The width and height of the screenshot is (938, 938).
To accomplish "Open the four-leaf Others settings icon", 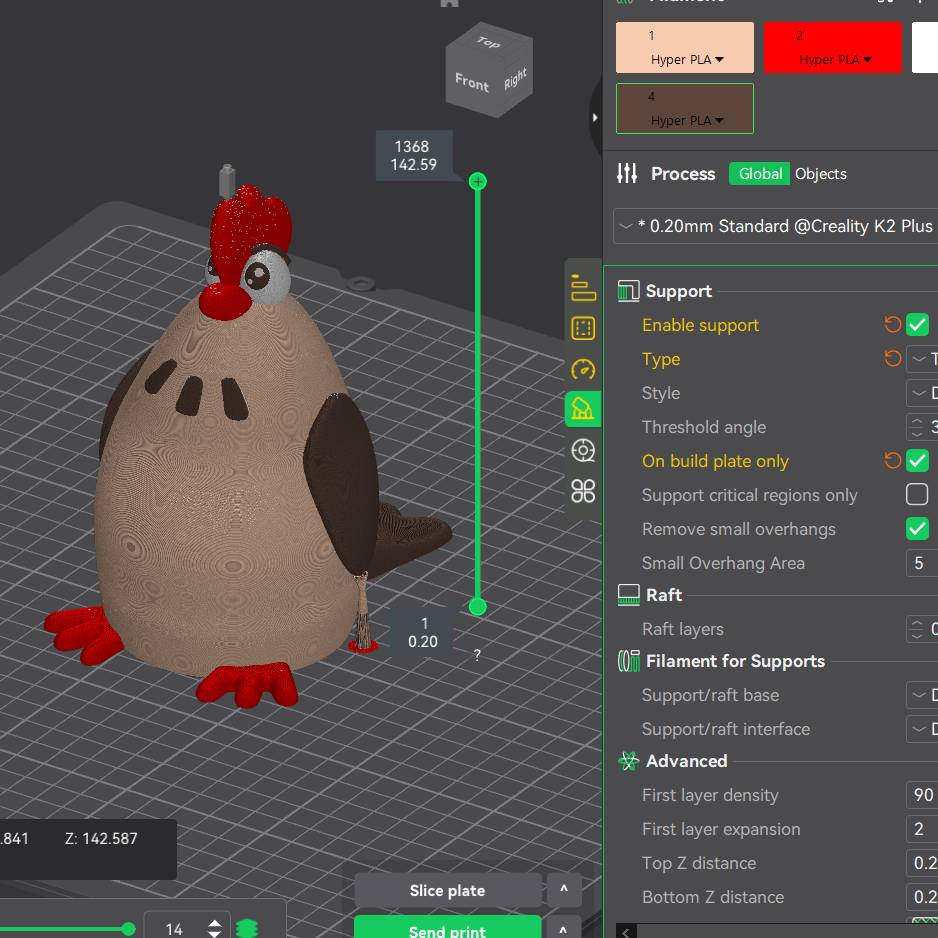I will 583,490.
